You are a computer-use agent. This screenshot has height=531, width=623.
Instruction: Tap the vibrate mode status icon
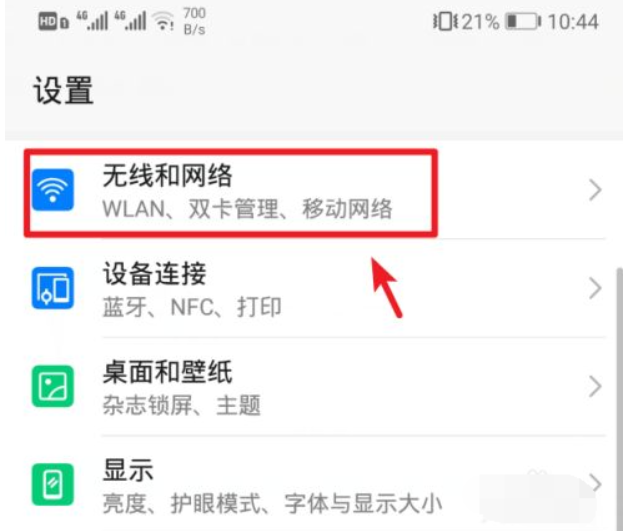pyautogui.click(x=445, y=21)
